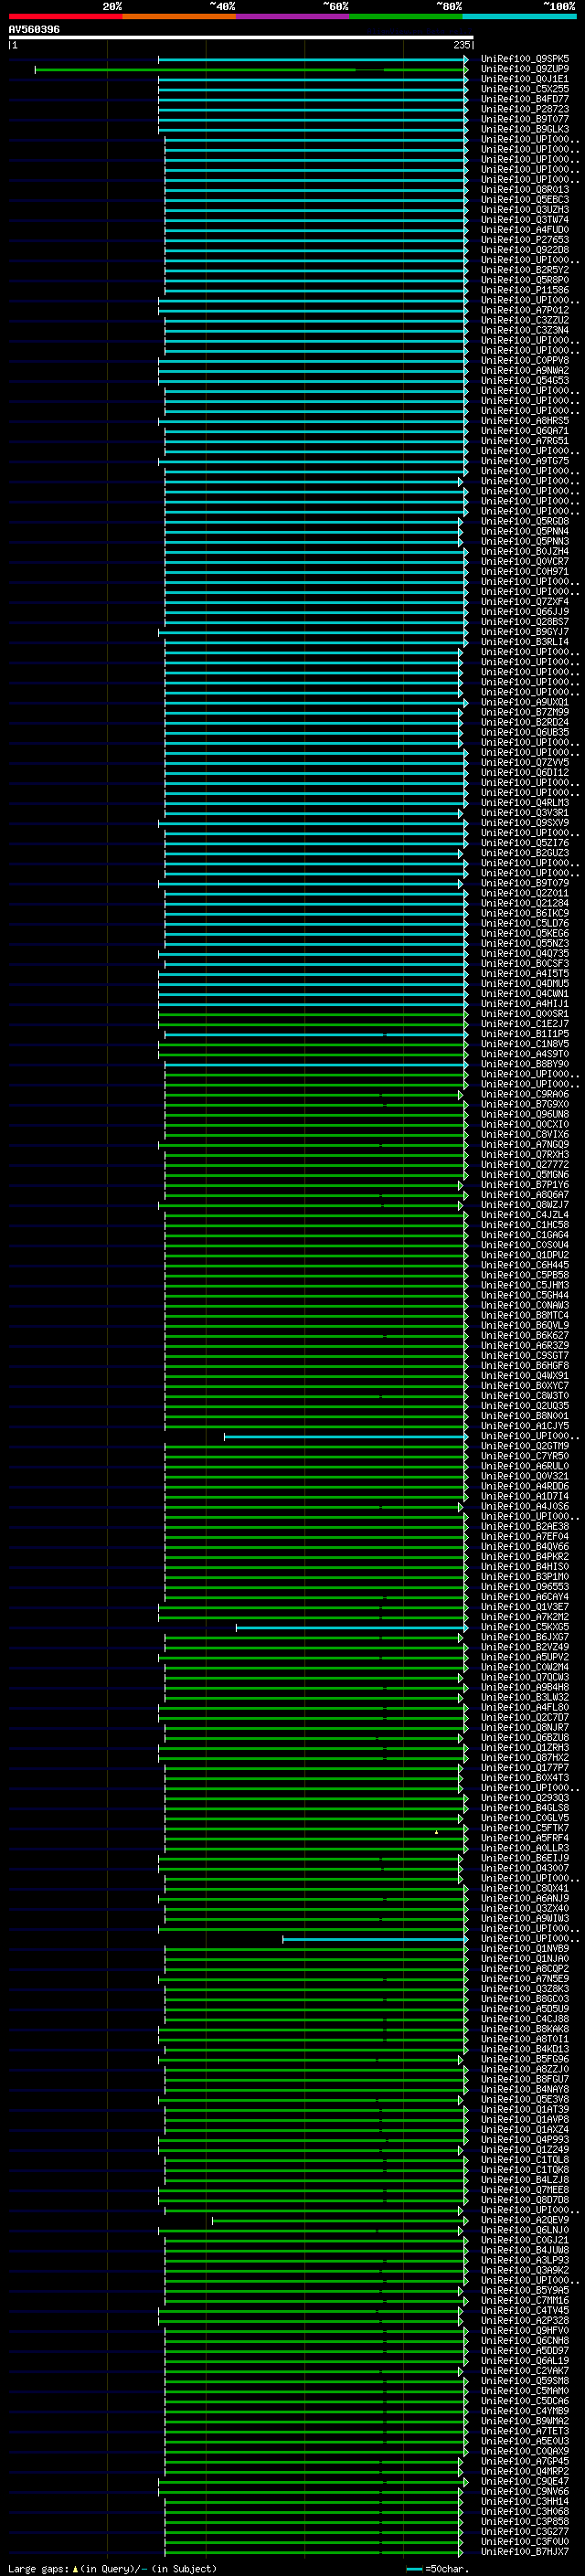Select the UniRef100_Q6UB35 label
This screenshot has height=2576, width=585.
click(525, 732)
